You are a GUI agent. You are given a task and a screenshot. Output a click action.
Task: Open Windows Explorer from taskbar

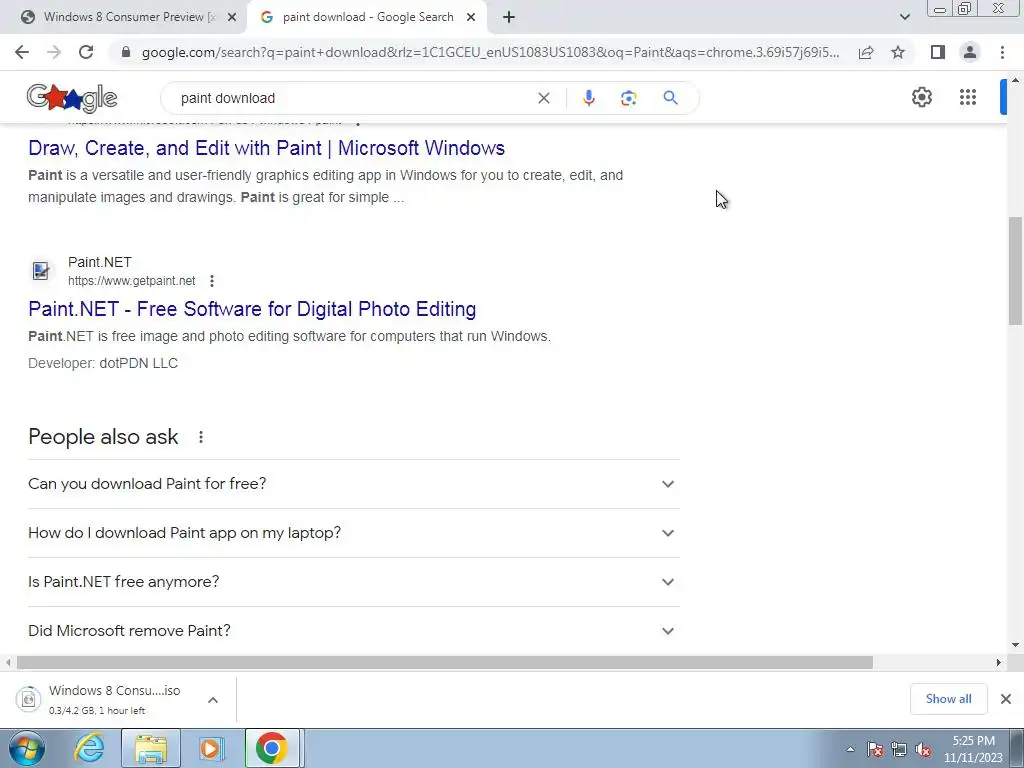[x=151, y=748]
